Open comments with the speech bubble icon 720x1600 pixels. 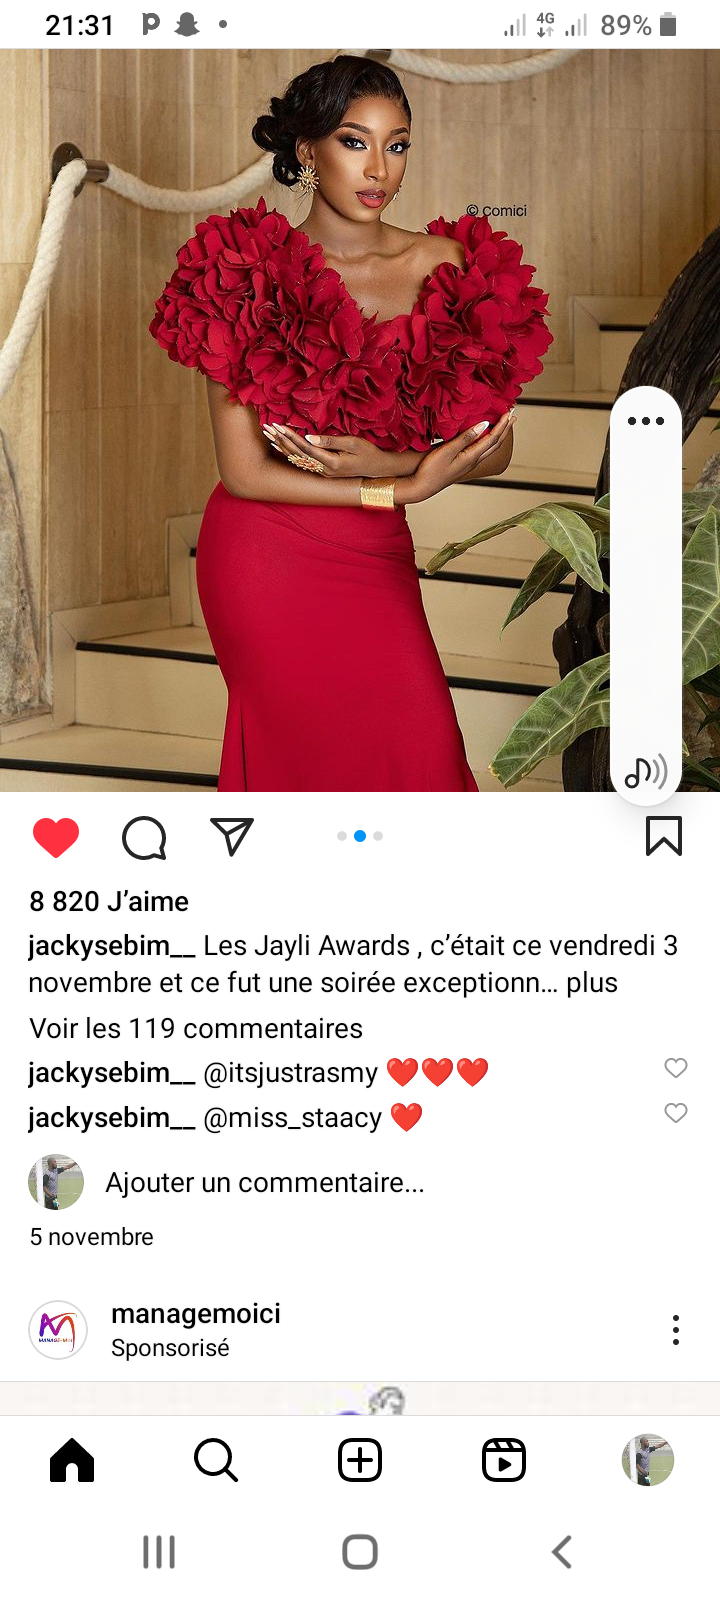[x=144, y=838]
